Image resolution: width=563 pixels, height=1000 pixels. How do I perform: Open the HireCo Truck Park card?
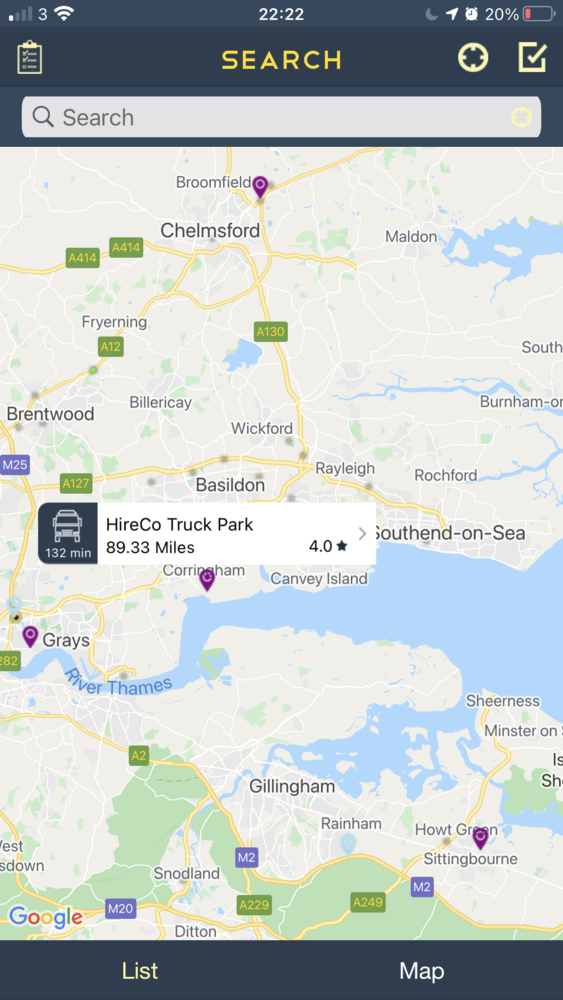(x=207, y=534)
